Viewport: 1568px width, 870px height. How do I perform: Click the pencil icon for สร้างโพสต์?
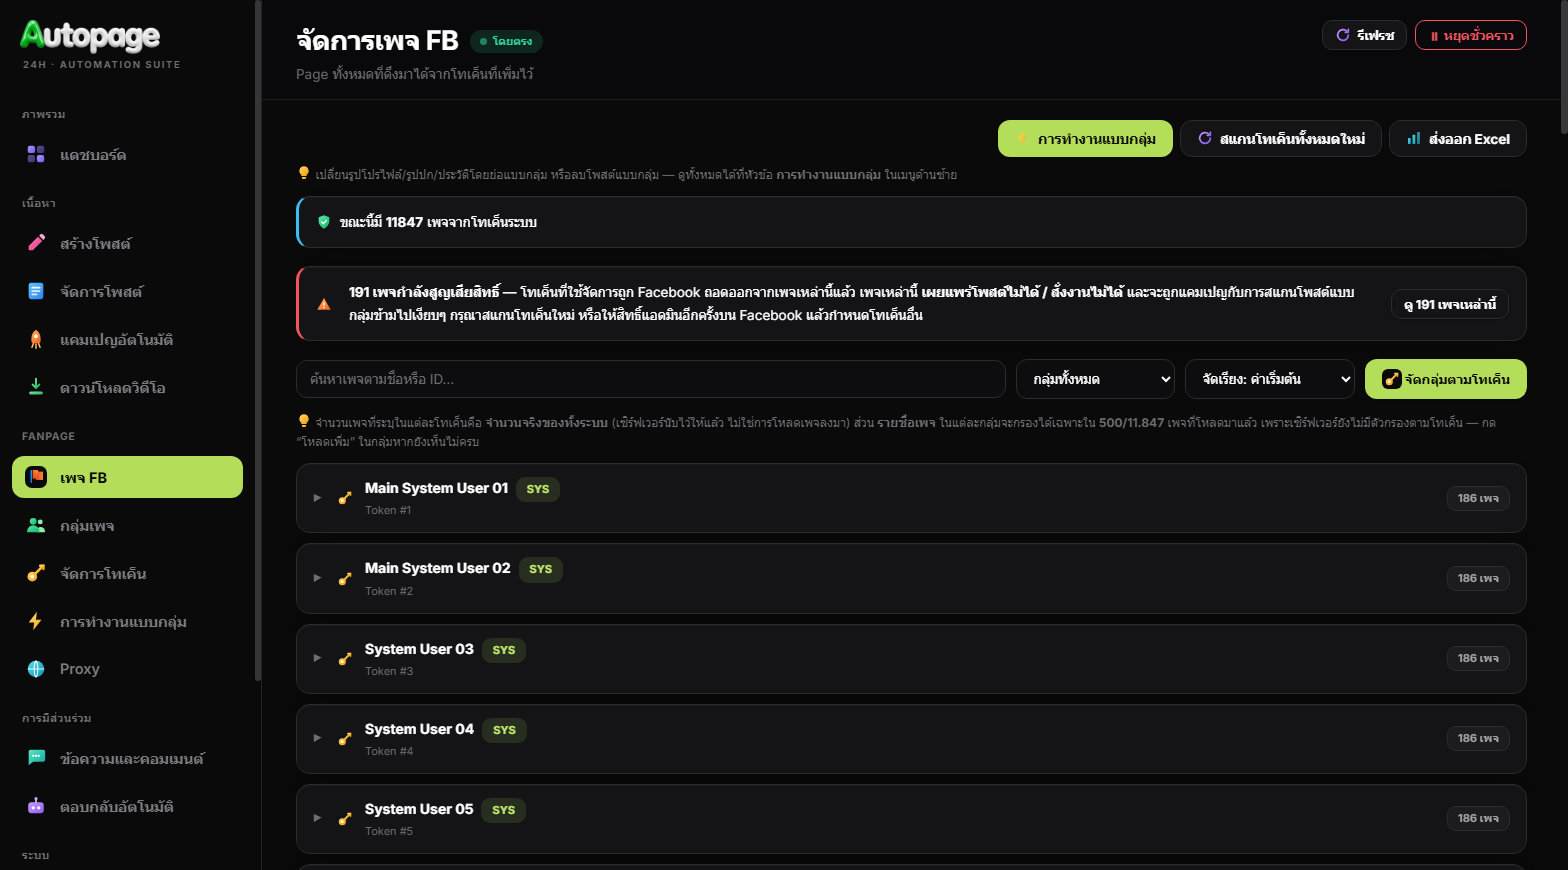(x=36, y=243)
